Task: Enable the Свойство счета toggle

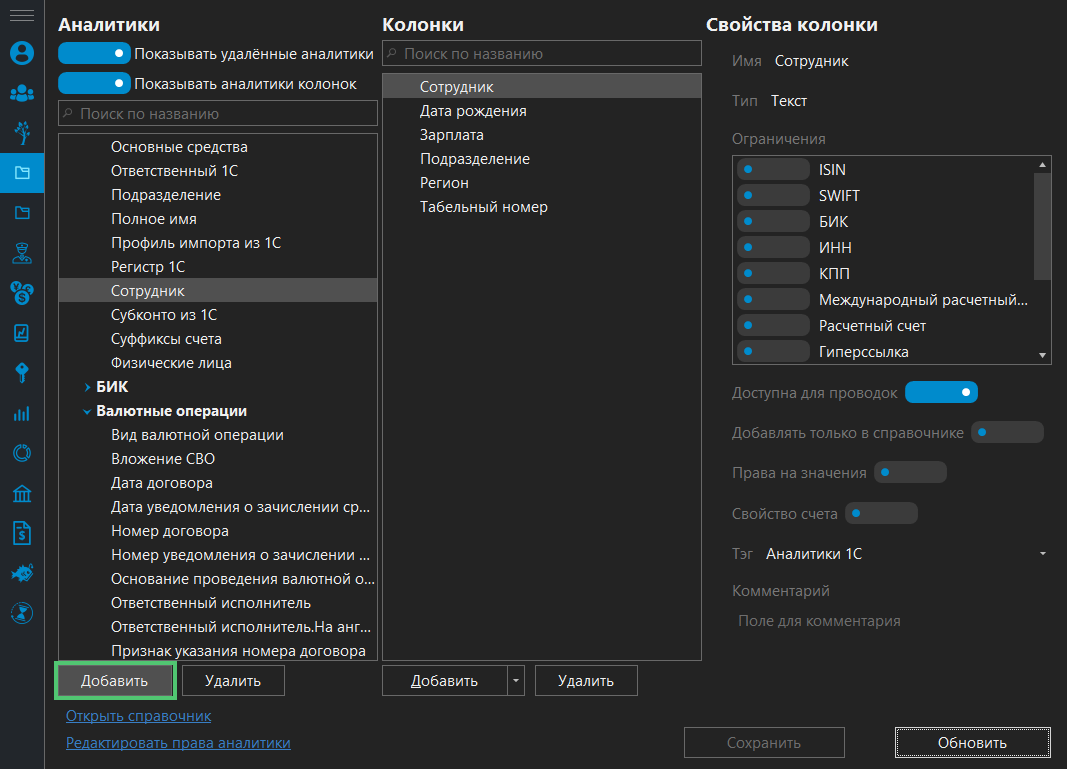Action: [x=881, y=512]
